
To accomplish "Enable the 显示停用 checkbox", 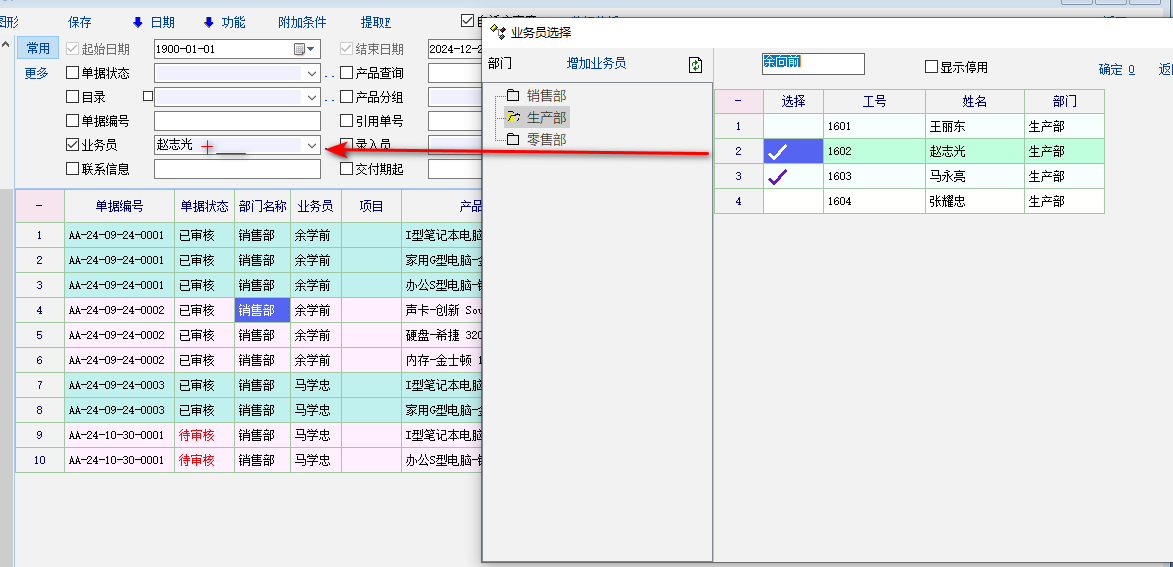I will (931, 67).
